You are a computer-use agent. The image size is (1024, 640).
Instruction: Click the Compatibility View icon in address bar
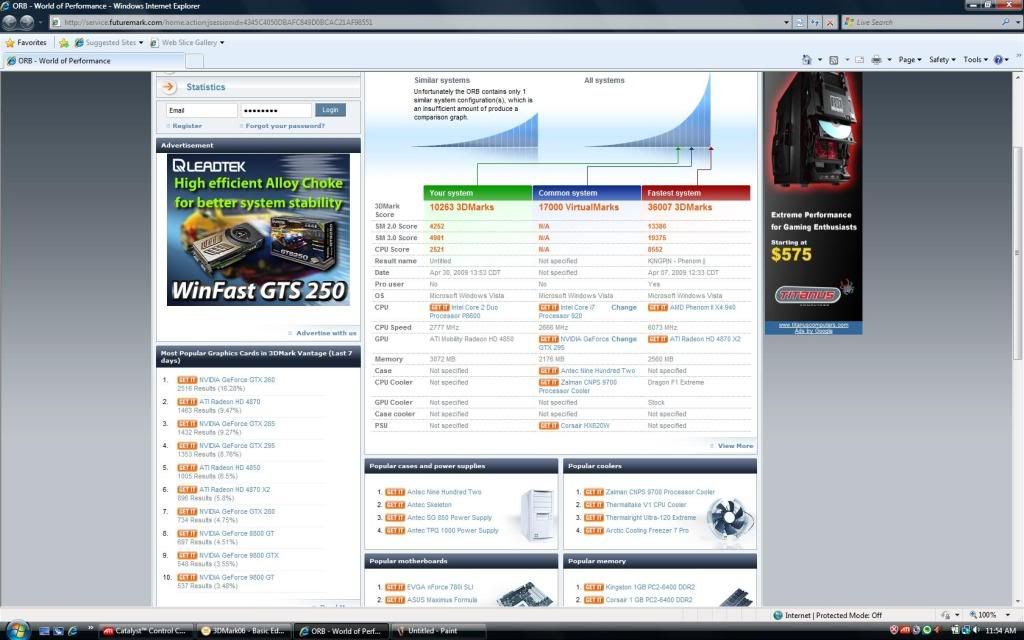click(799, 22)
